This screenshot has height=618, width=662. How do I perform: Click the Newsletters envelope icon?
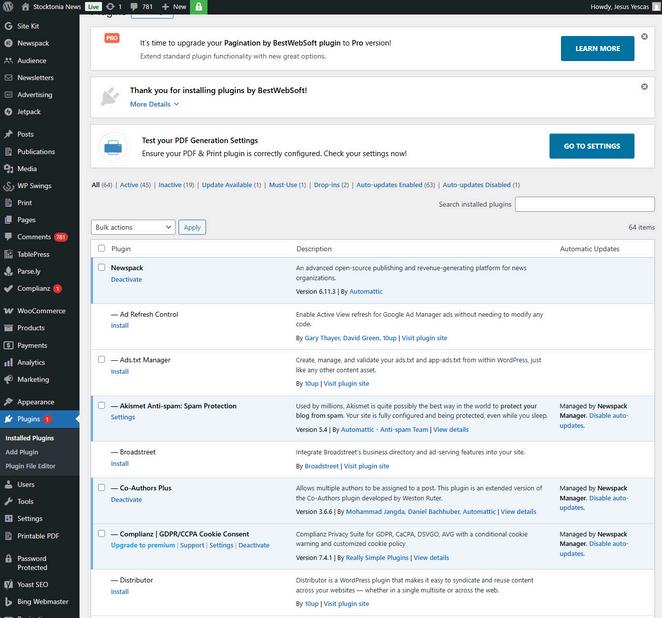point(8,78)
